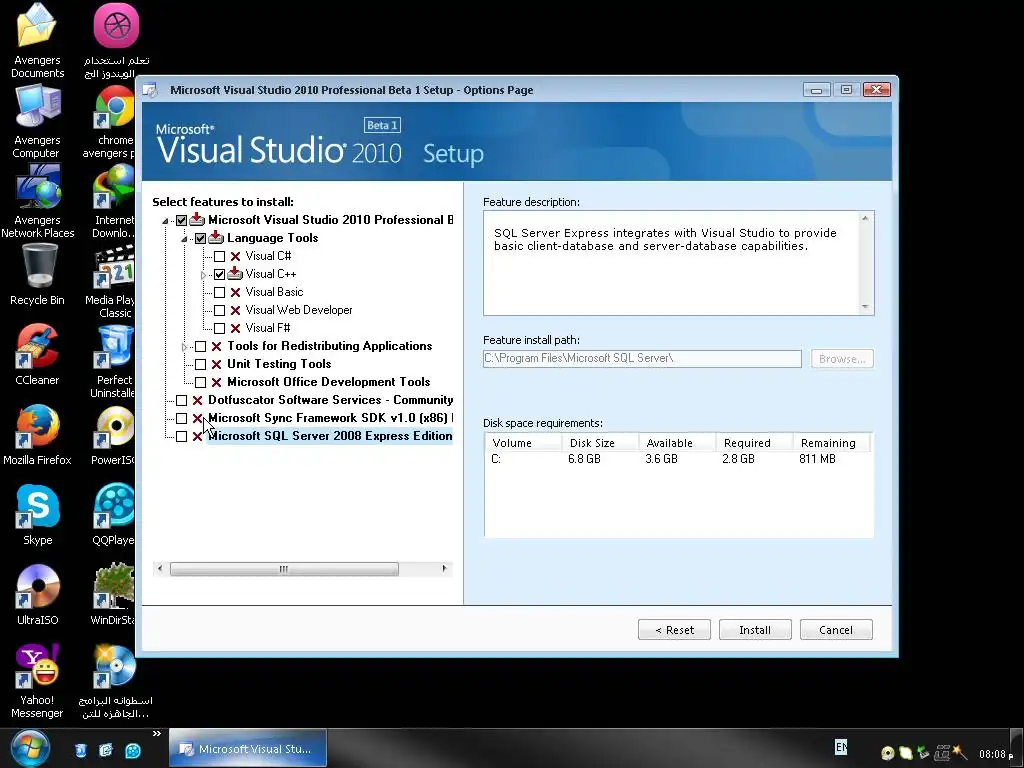
Task: Click the Windows Start orb
Action: [x=30, y=748]
